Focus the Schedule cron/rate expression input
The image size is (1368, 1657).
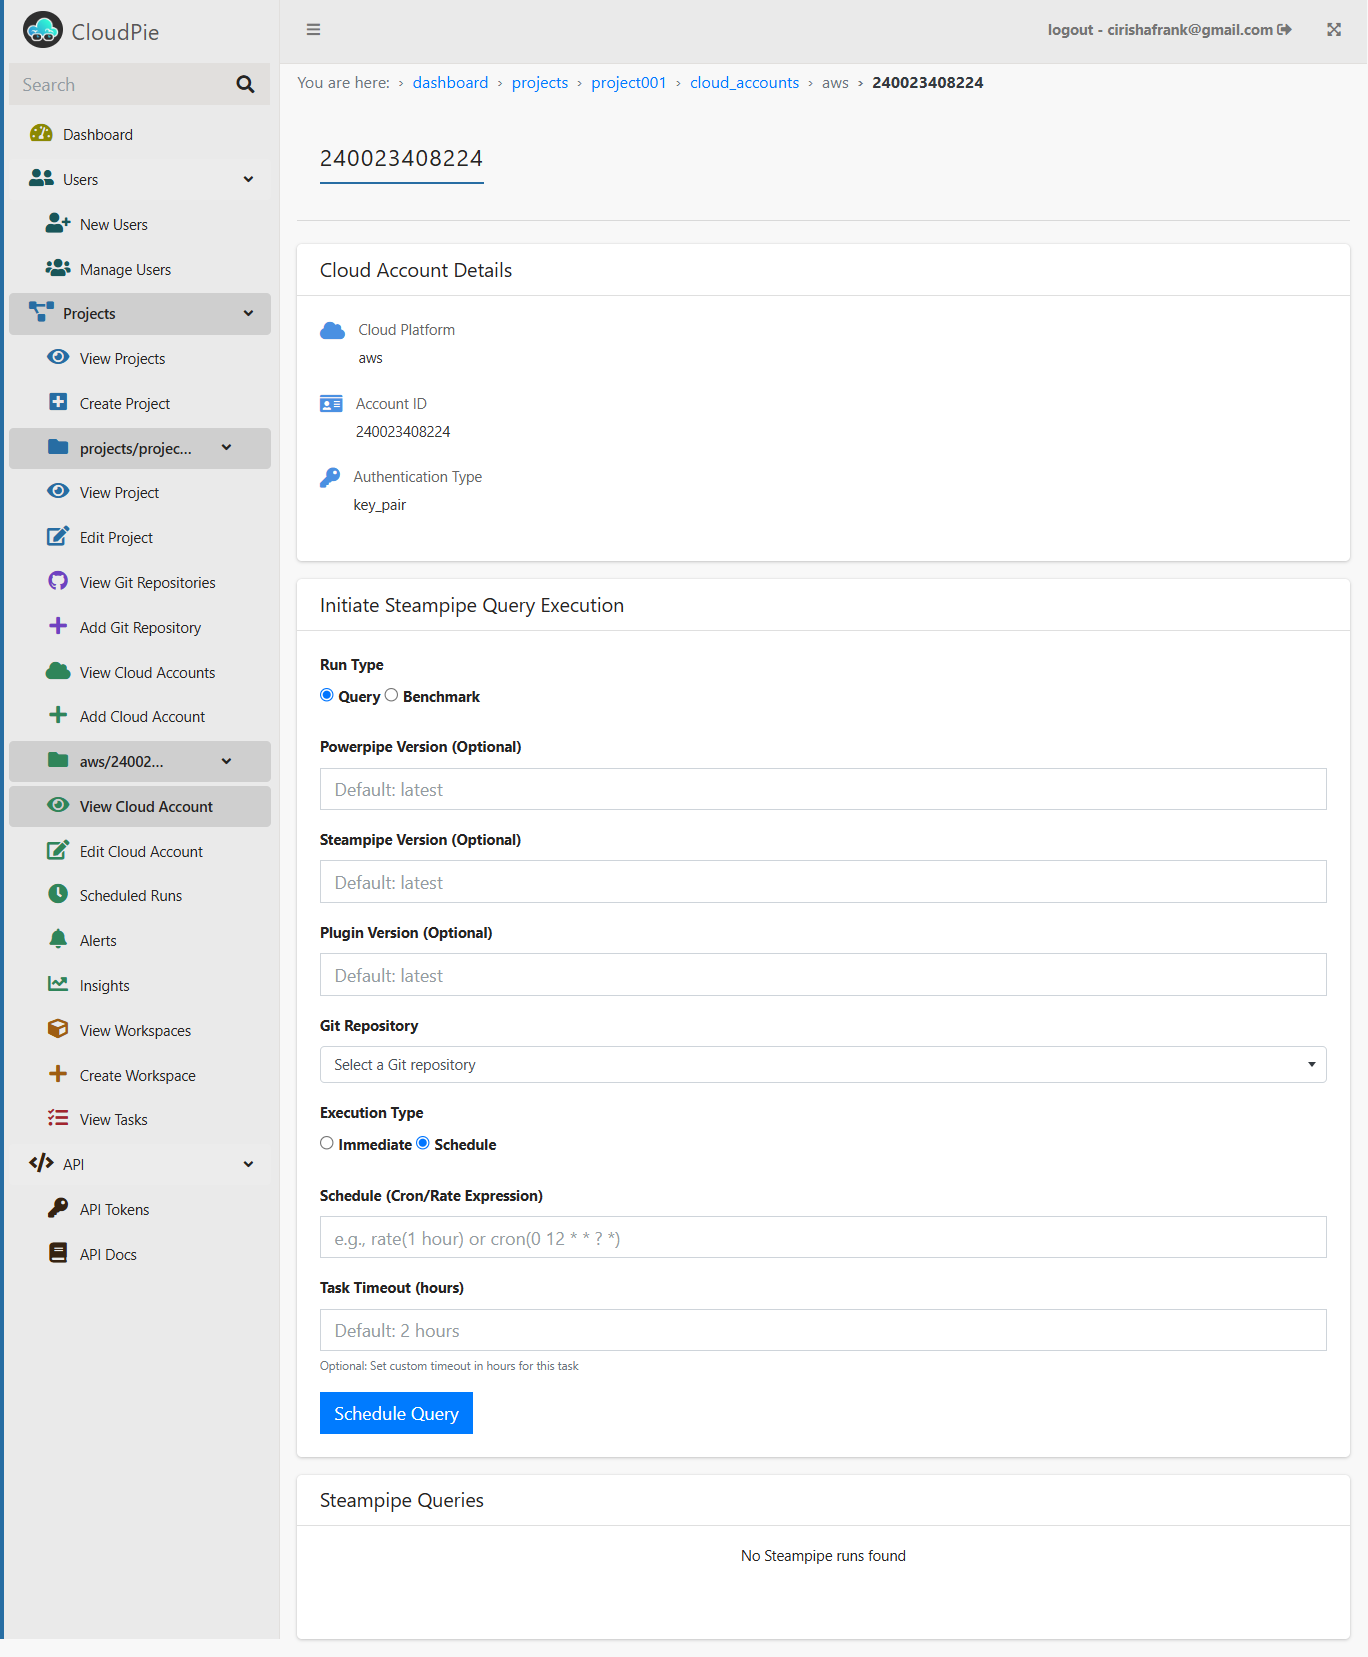point(823,1238)
